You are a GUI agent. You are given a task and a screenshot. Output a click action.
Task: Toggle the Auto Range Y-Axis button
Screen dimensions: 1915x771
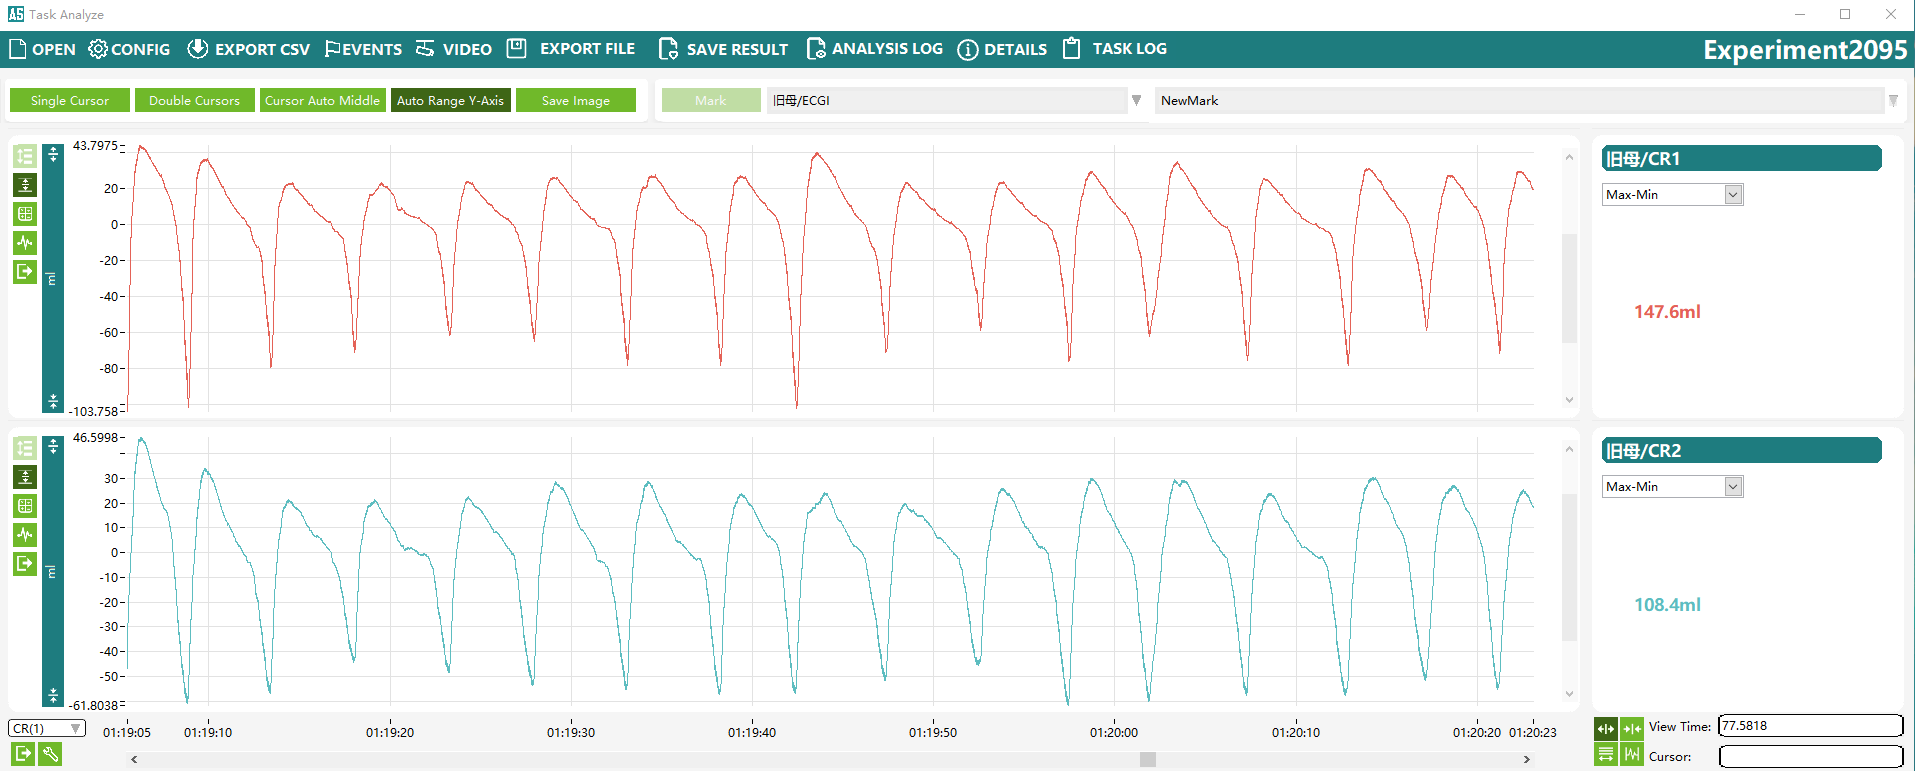click(x=450, y=101)
